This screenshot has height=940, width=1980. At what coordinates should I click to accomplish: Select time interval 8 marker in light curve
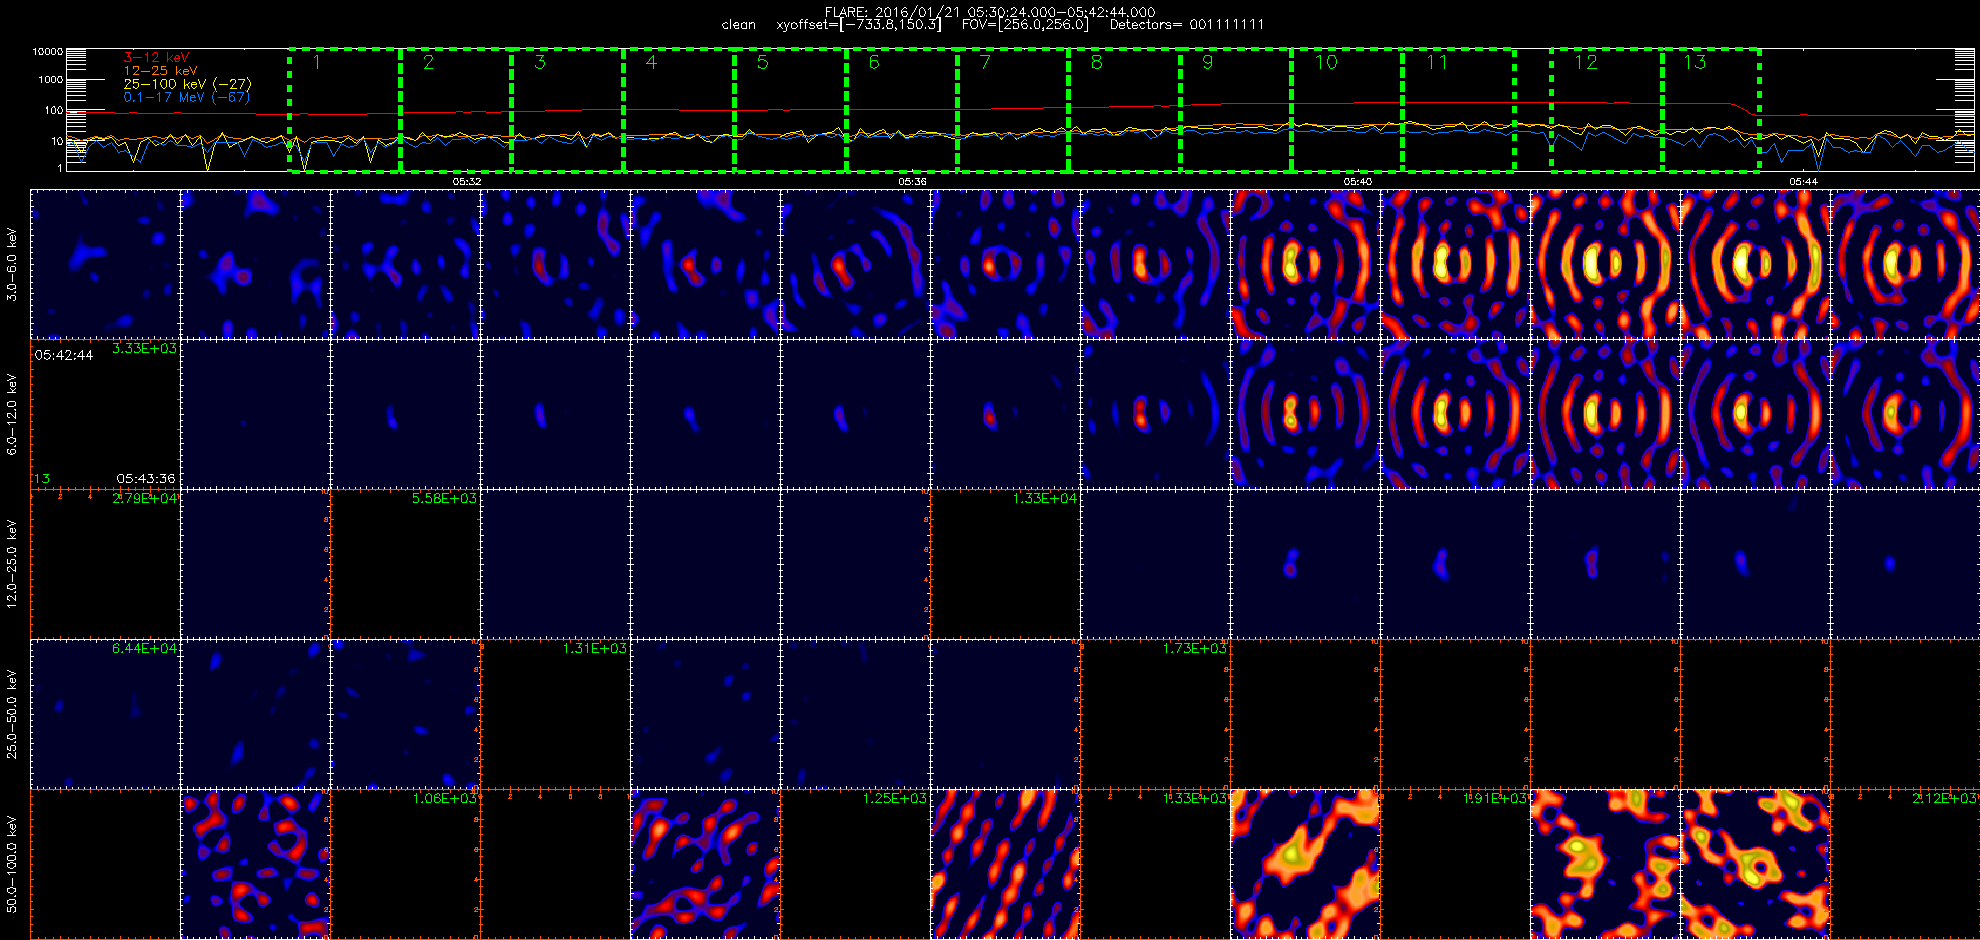(x=1096, y=62)
